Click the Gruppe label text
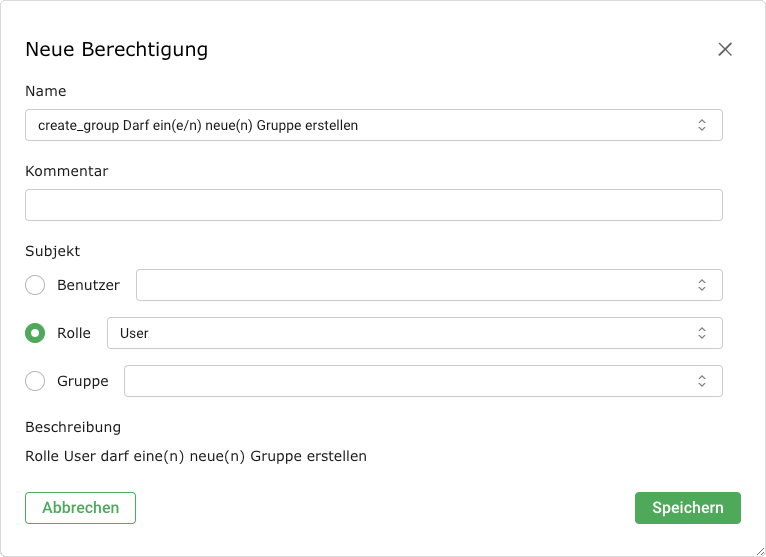This screenshot has height=557, width=766. coord(83,381)
